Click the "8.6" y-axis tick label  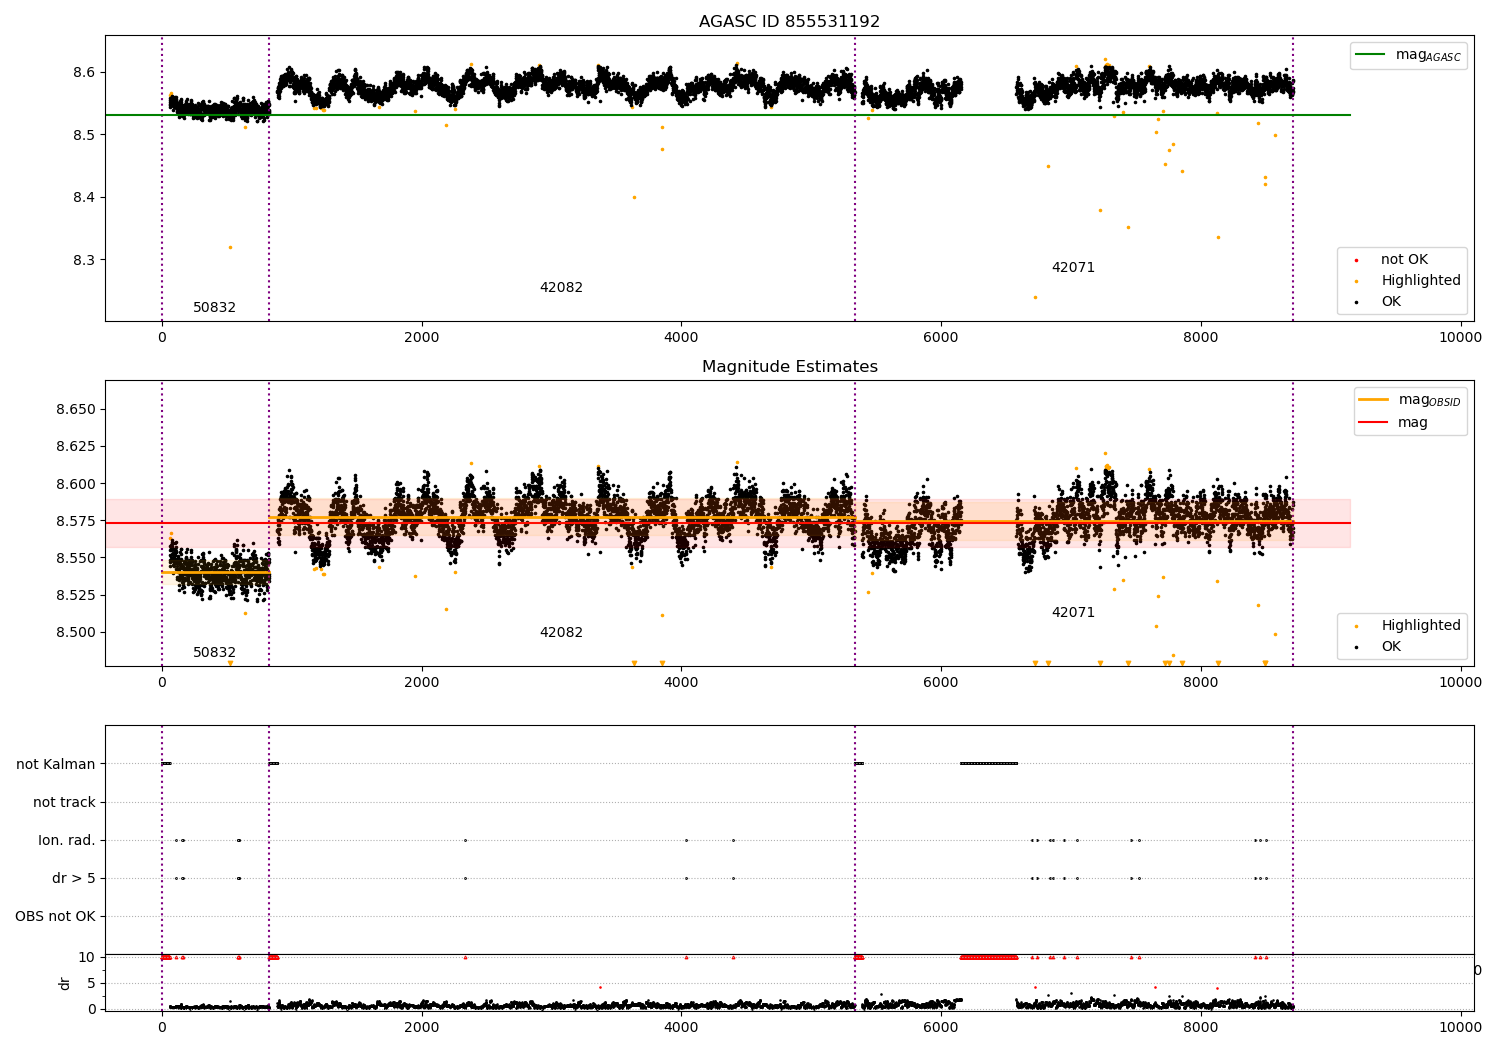pyautogui.click(x=84, y=73)
